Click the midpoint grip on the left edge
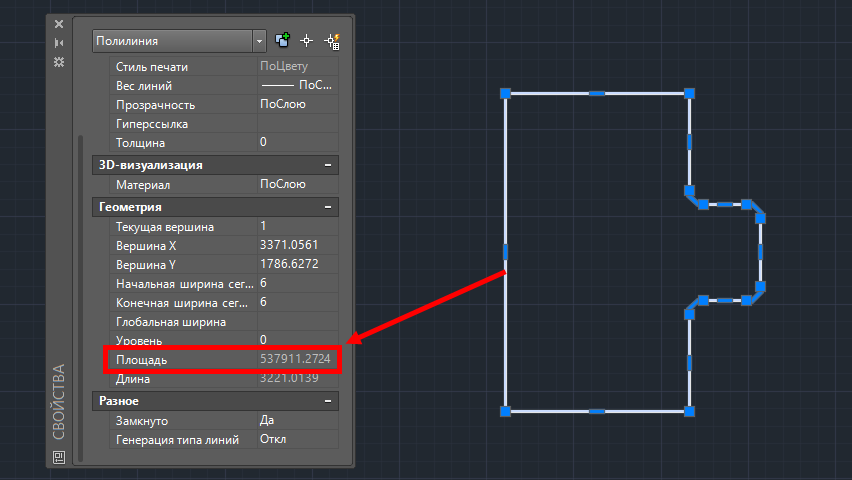The height and width of the screenshot is (480, 852). point(506,251)
